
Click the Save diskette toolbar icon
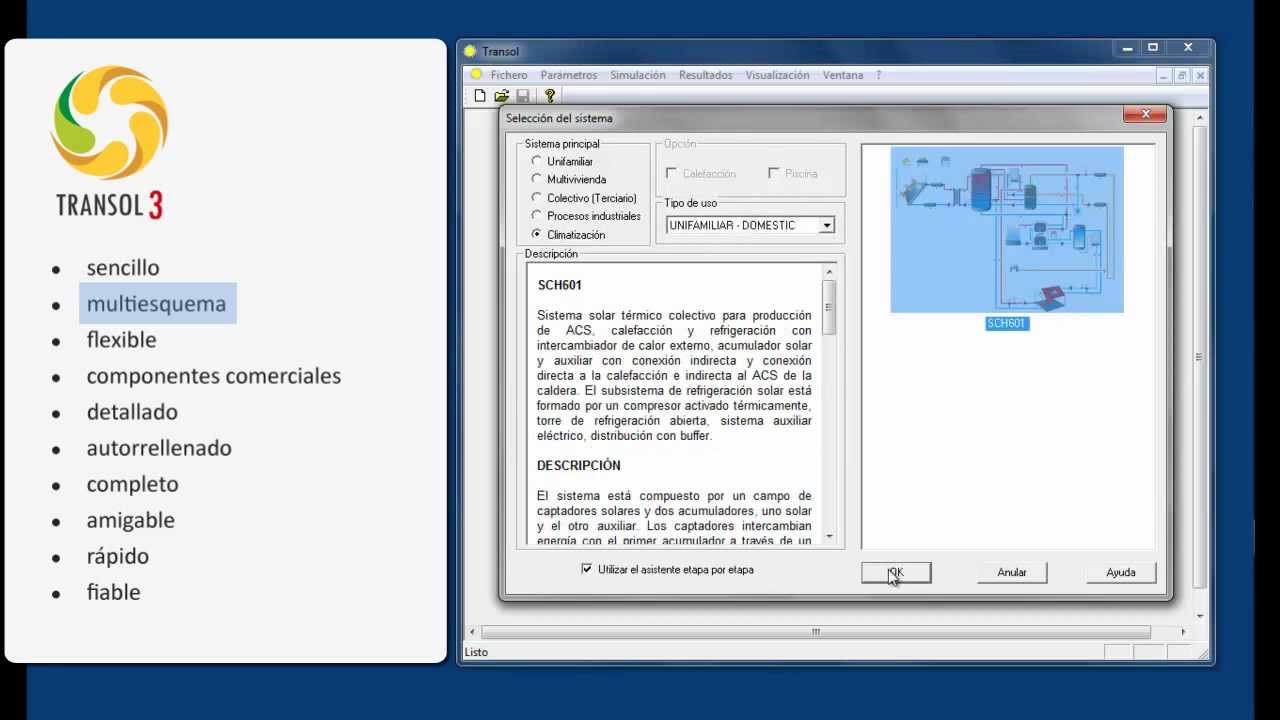[x=523, y=96]
